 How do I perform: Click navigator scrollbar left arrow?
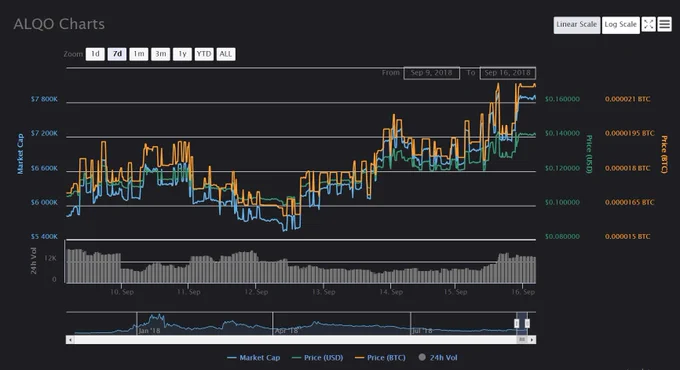click(x=70, y=340)
